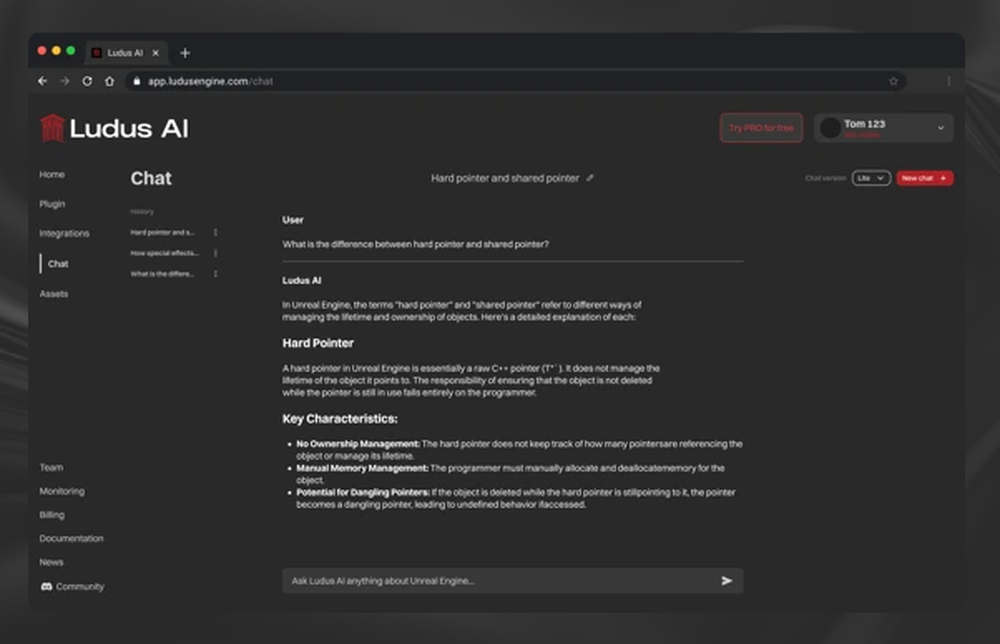Open 'What is the differe...' history chat

(x=163, y=274)
